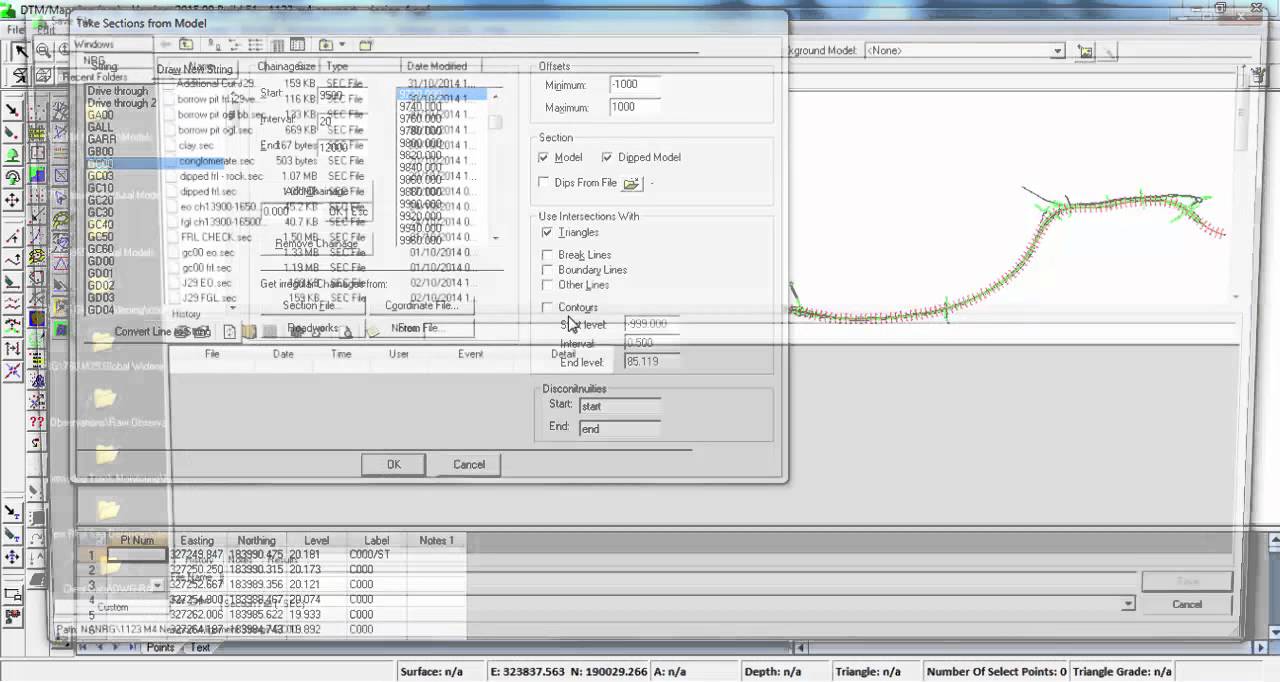Open the combo box above the right-side Cancel button

coord(1129,604)
